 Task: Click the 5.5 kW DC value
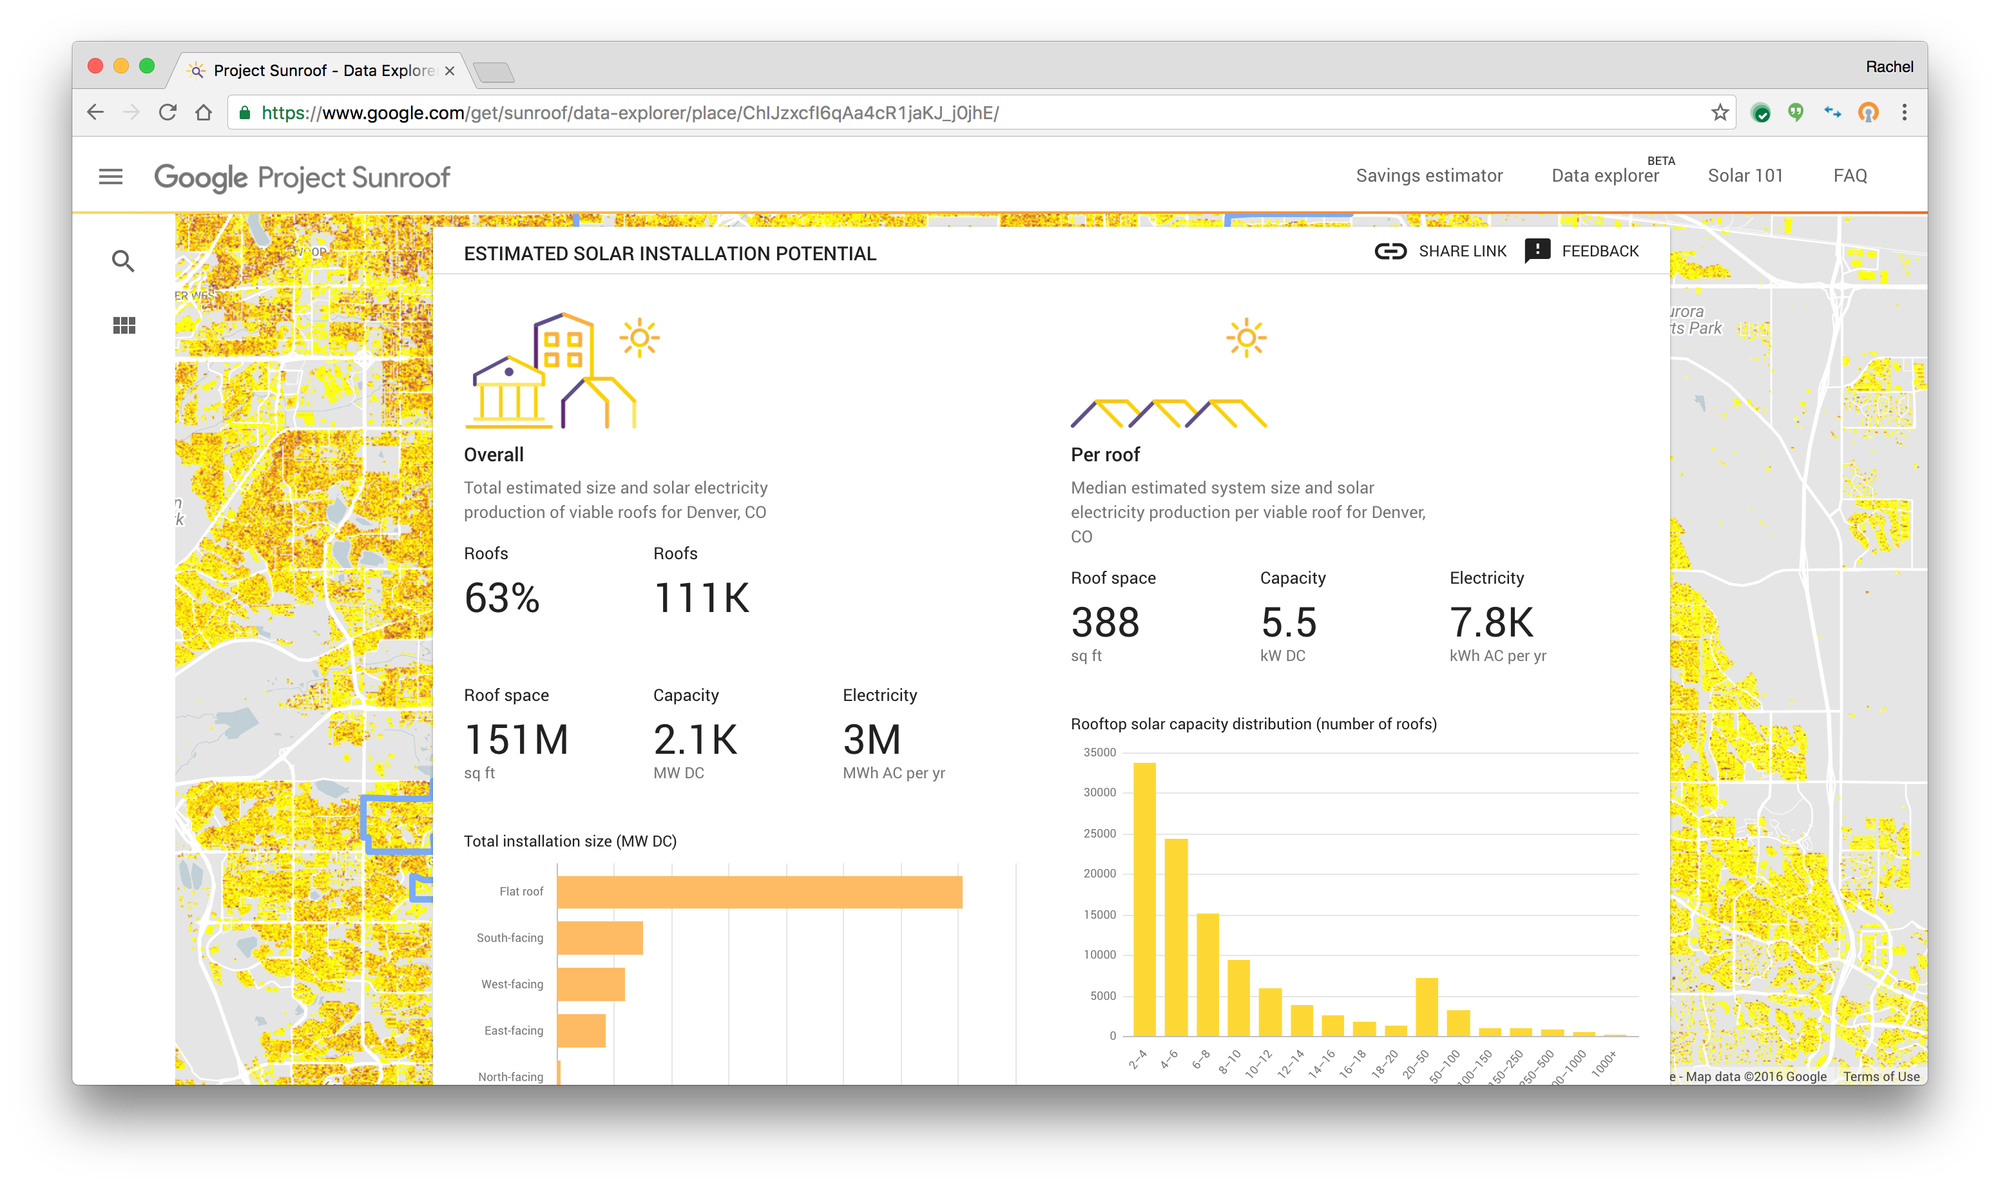coord(1289,623)
